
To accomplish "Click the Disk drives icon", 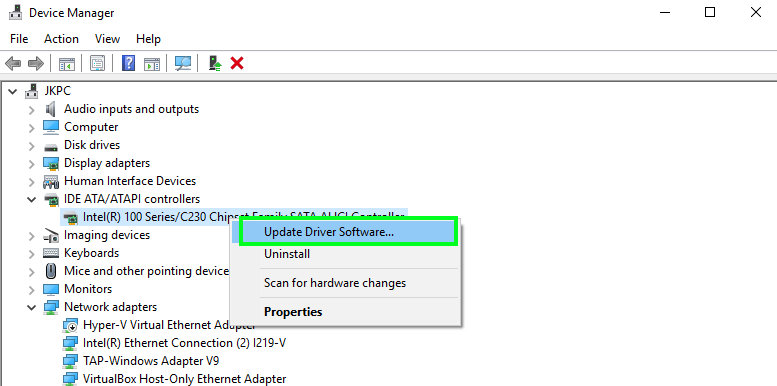I will [x=51, y=147].
